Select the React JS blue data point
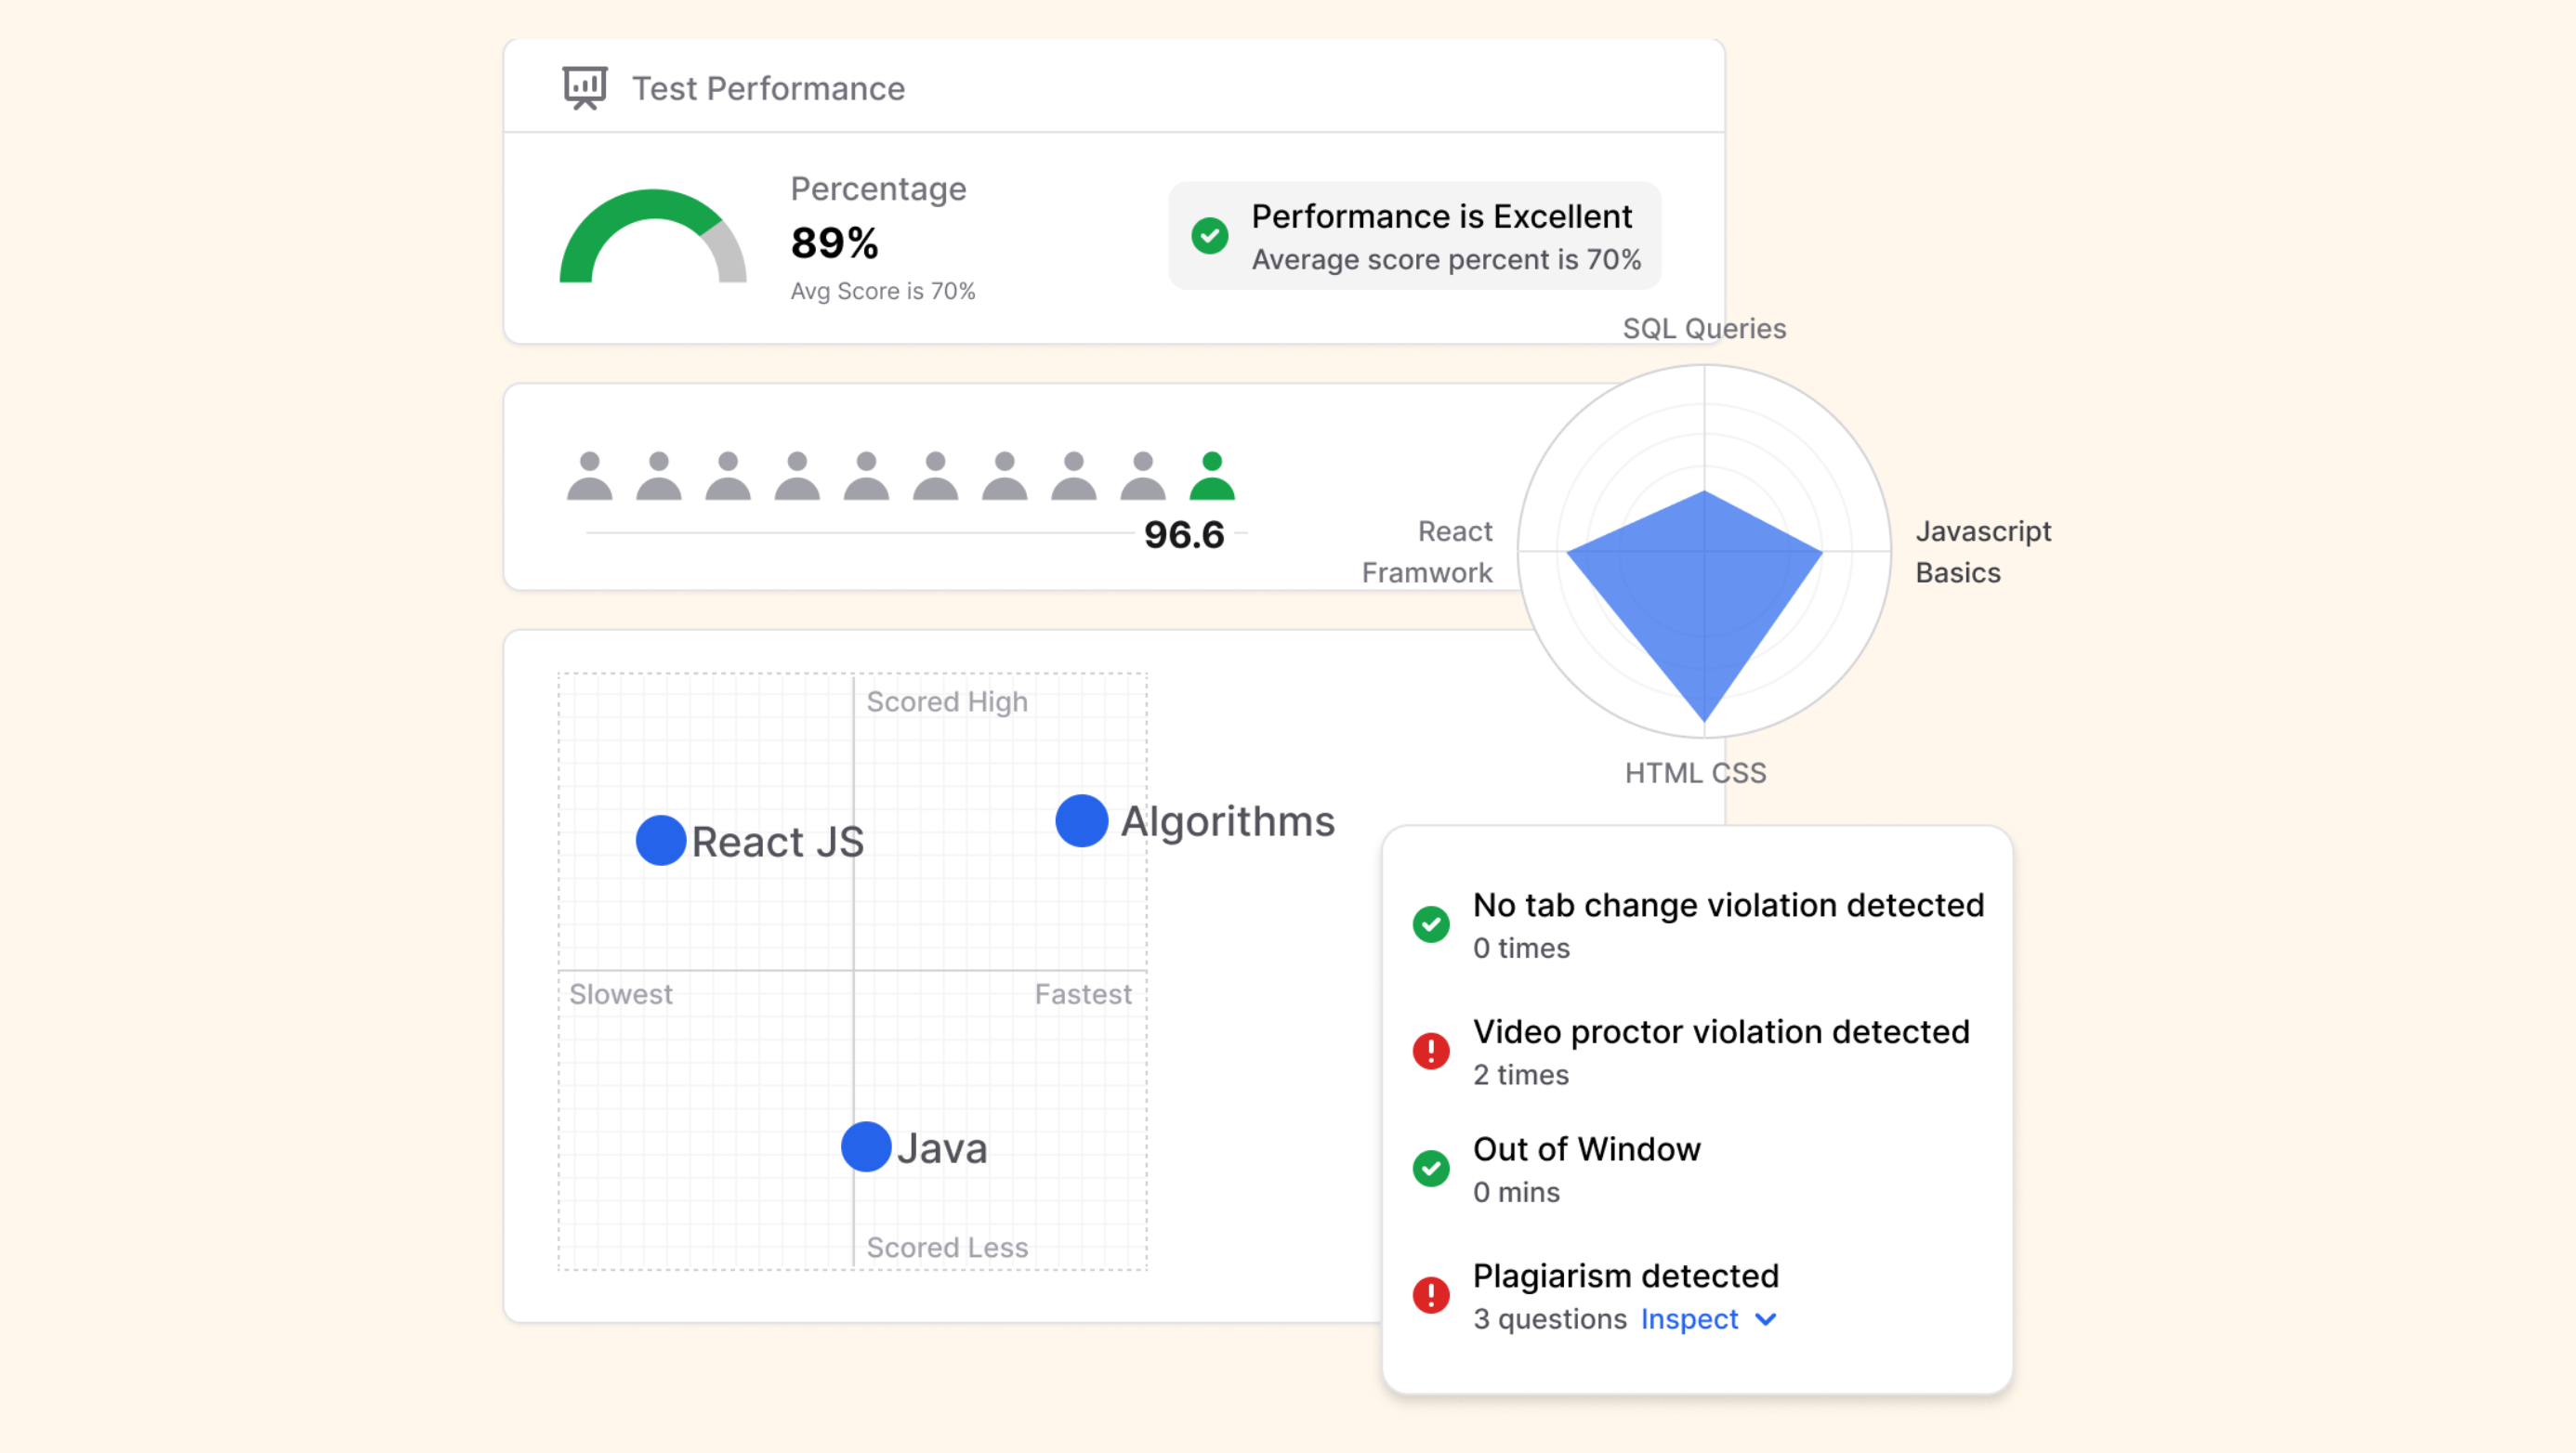This screenshot has width=2576, height=1453. 661,840
